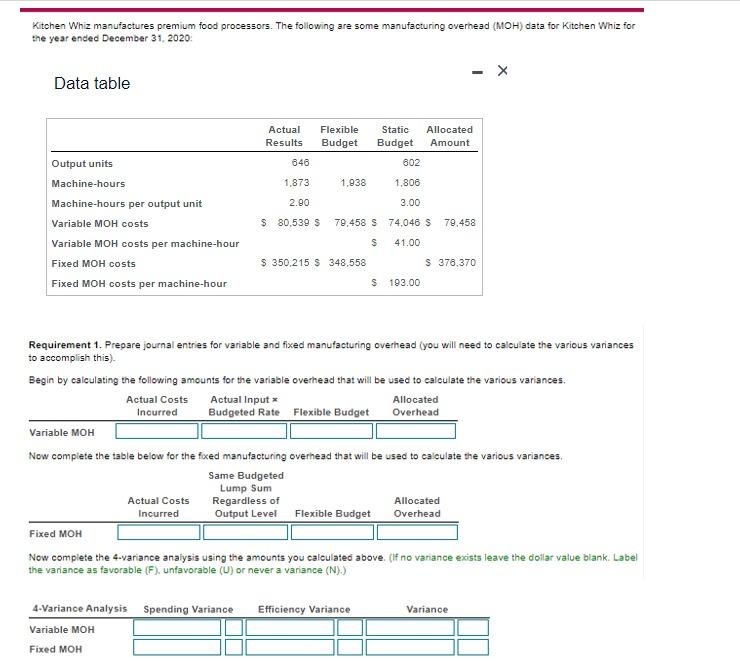Click Fixed MOH Efficiency Variance label box

tap(350, 647)
